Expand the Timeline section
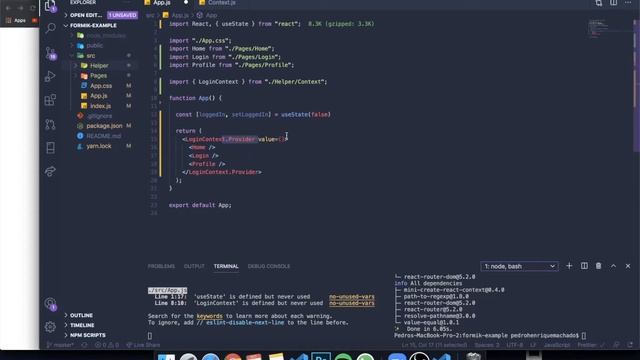This screenshot has width=640, height=360. coord(82,325)
